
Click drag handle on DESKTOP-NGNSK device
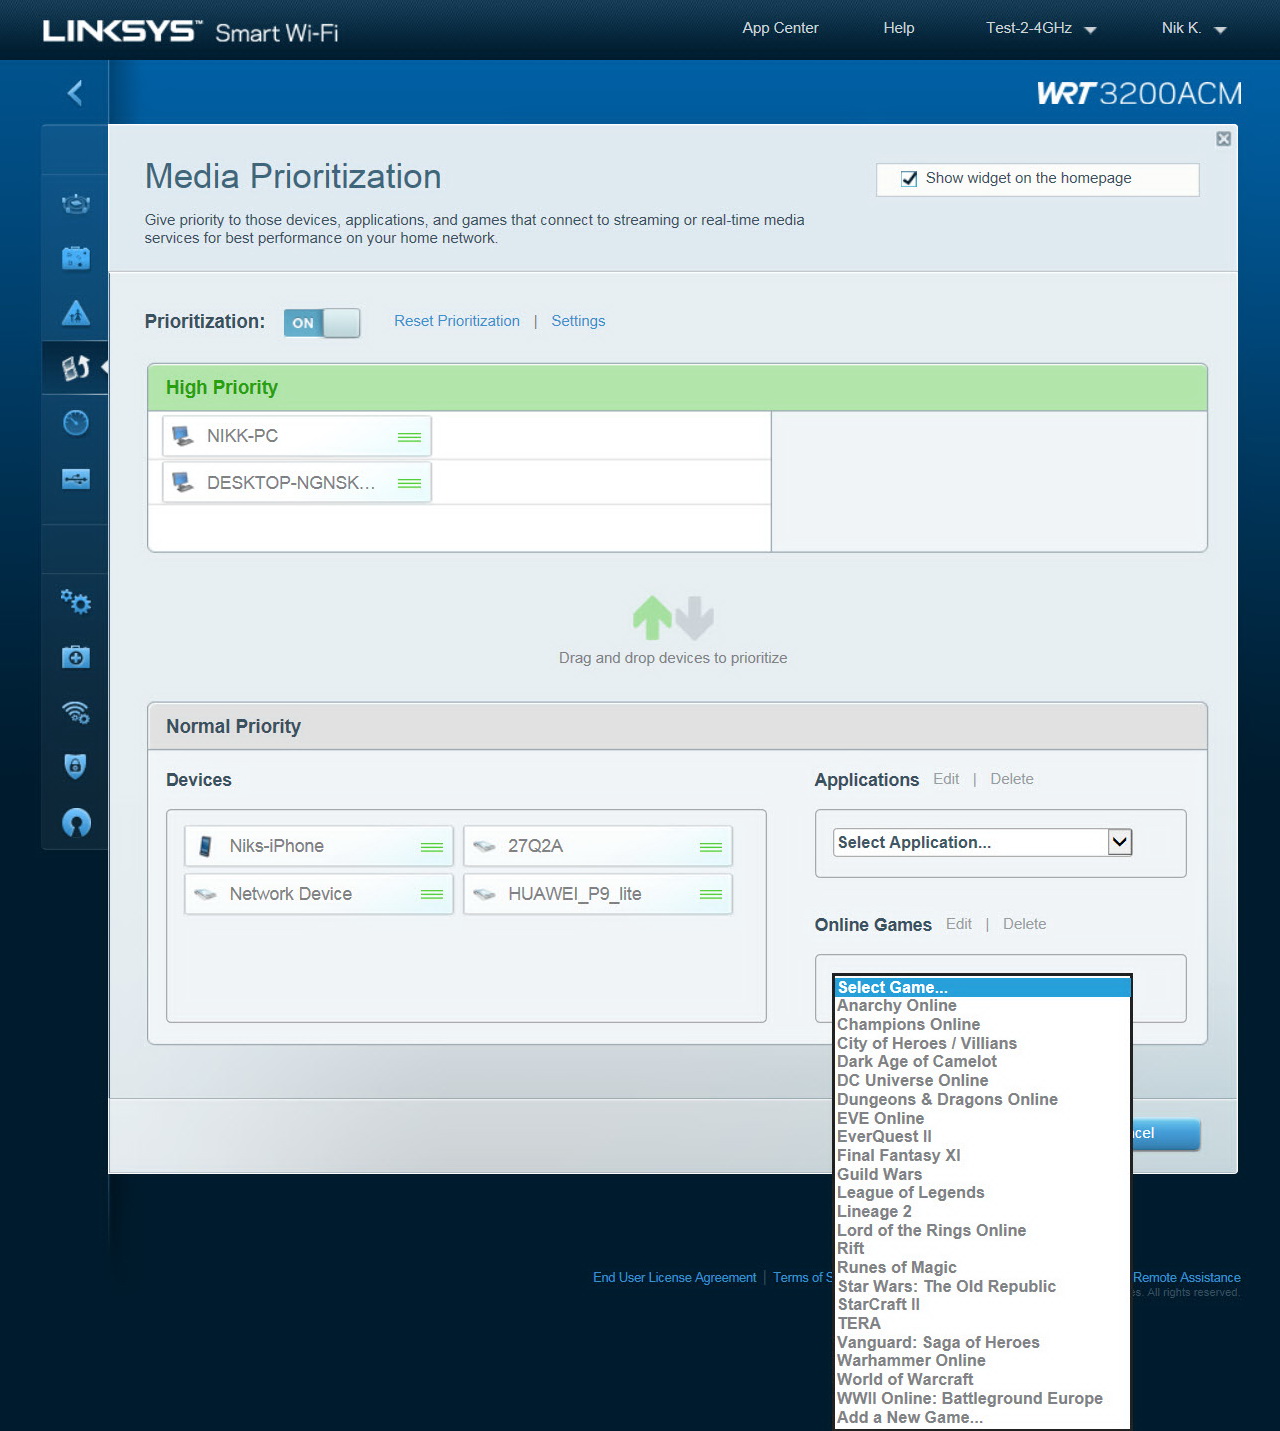coord(409,483)
